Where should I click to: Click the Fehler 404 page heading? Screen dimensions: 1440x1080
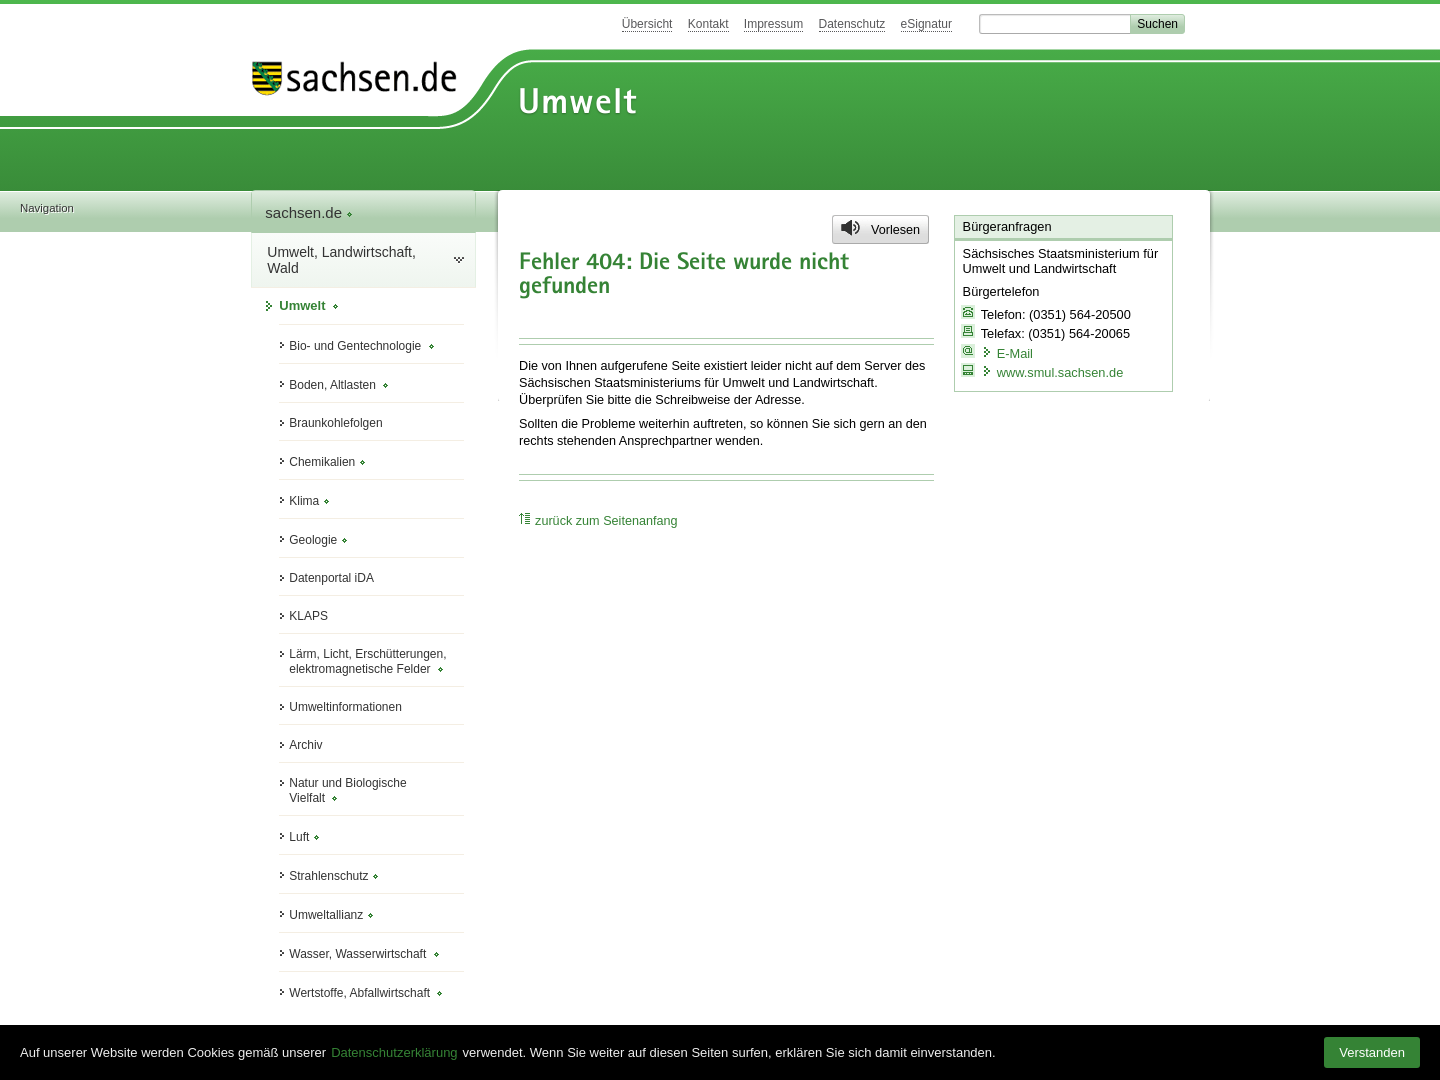(684, 273)
